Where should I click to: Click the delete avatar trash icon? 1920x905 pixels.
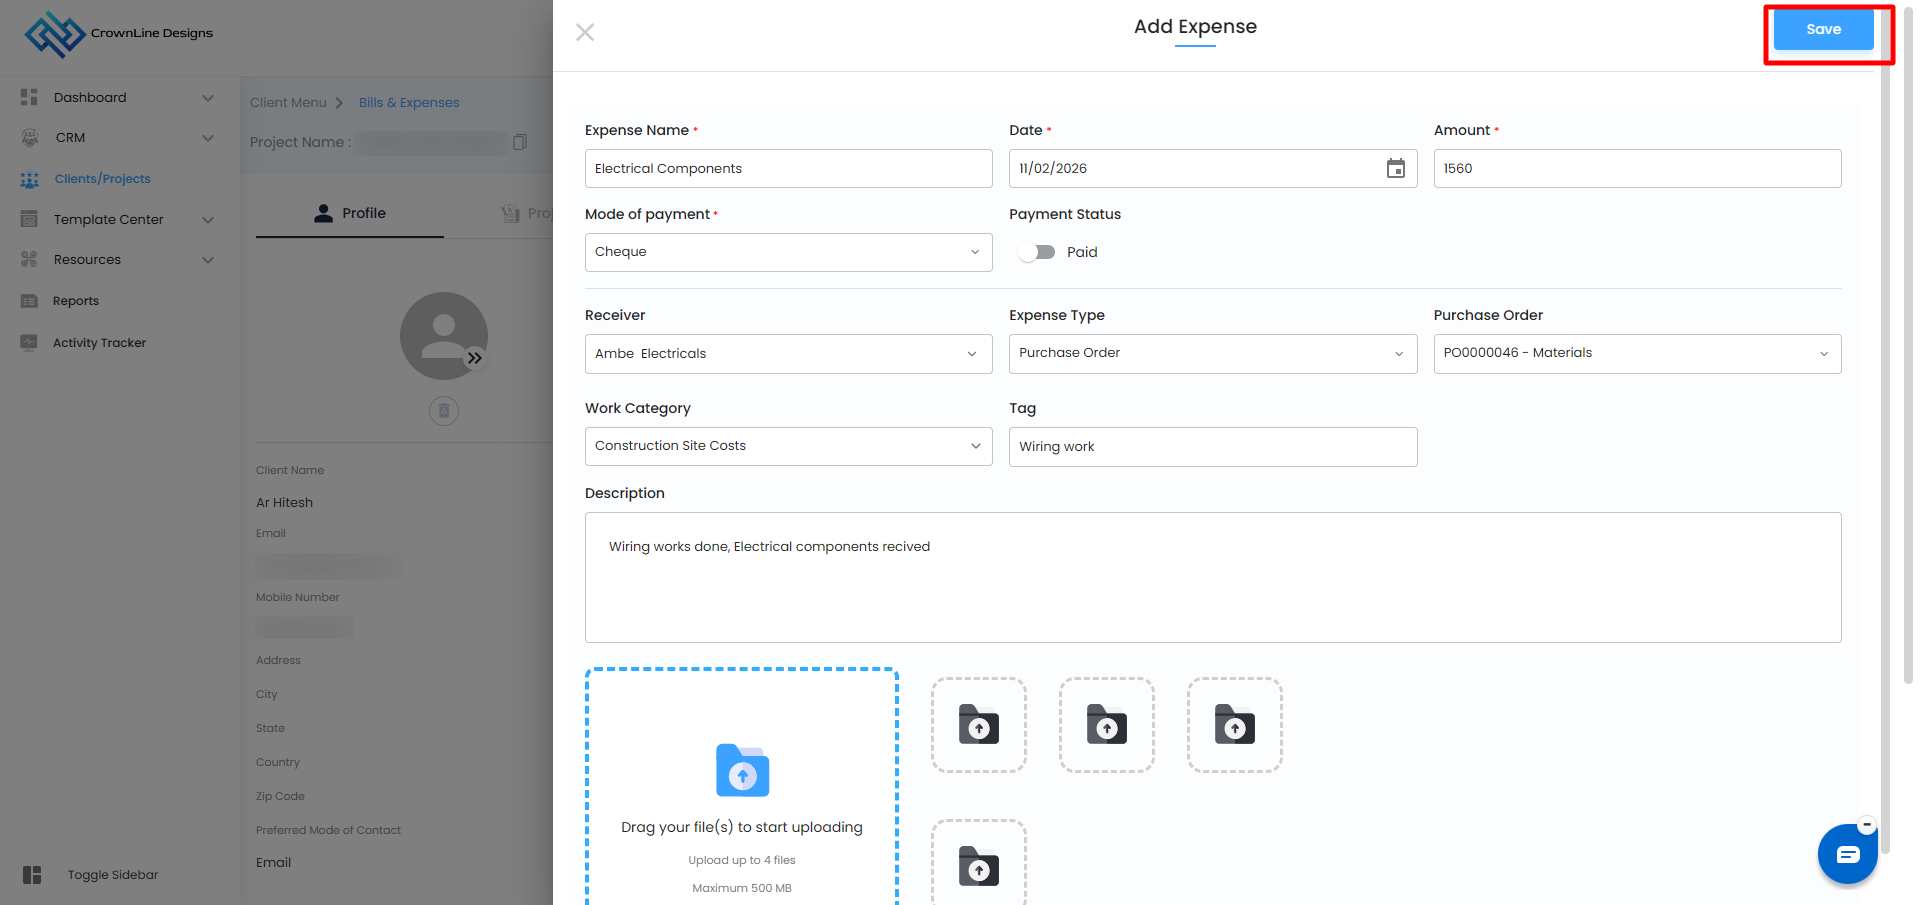tap(444, 410)
